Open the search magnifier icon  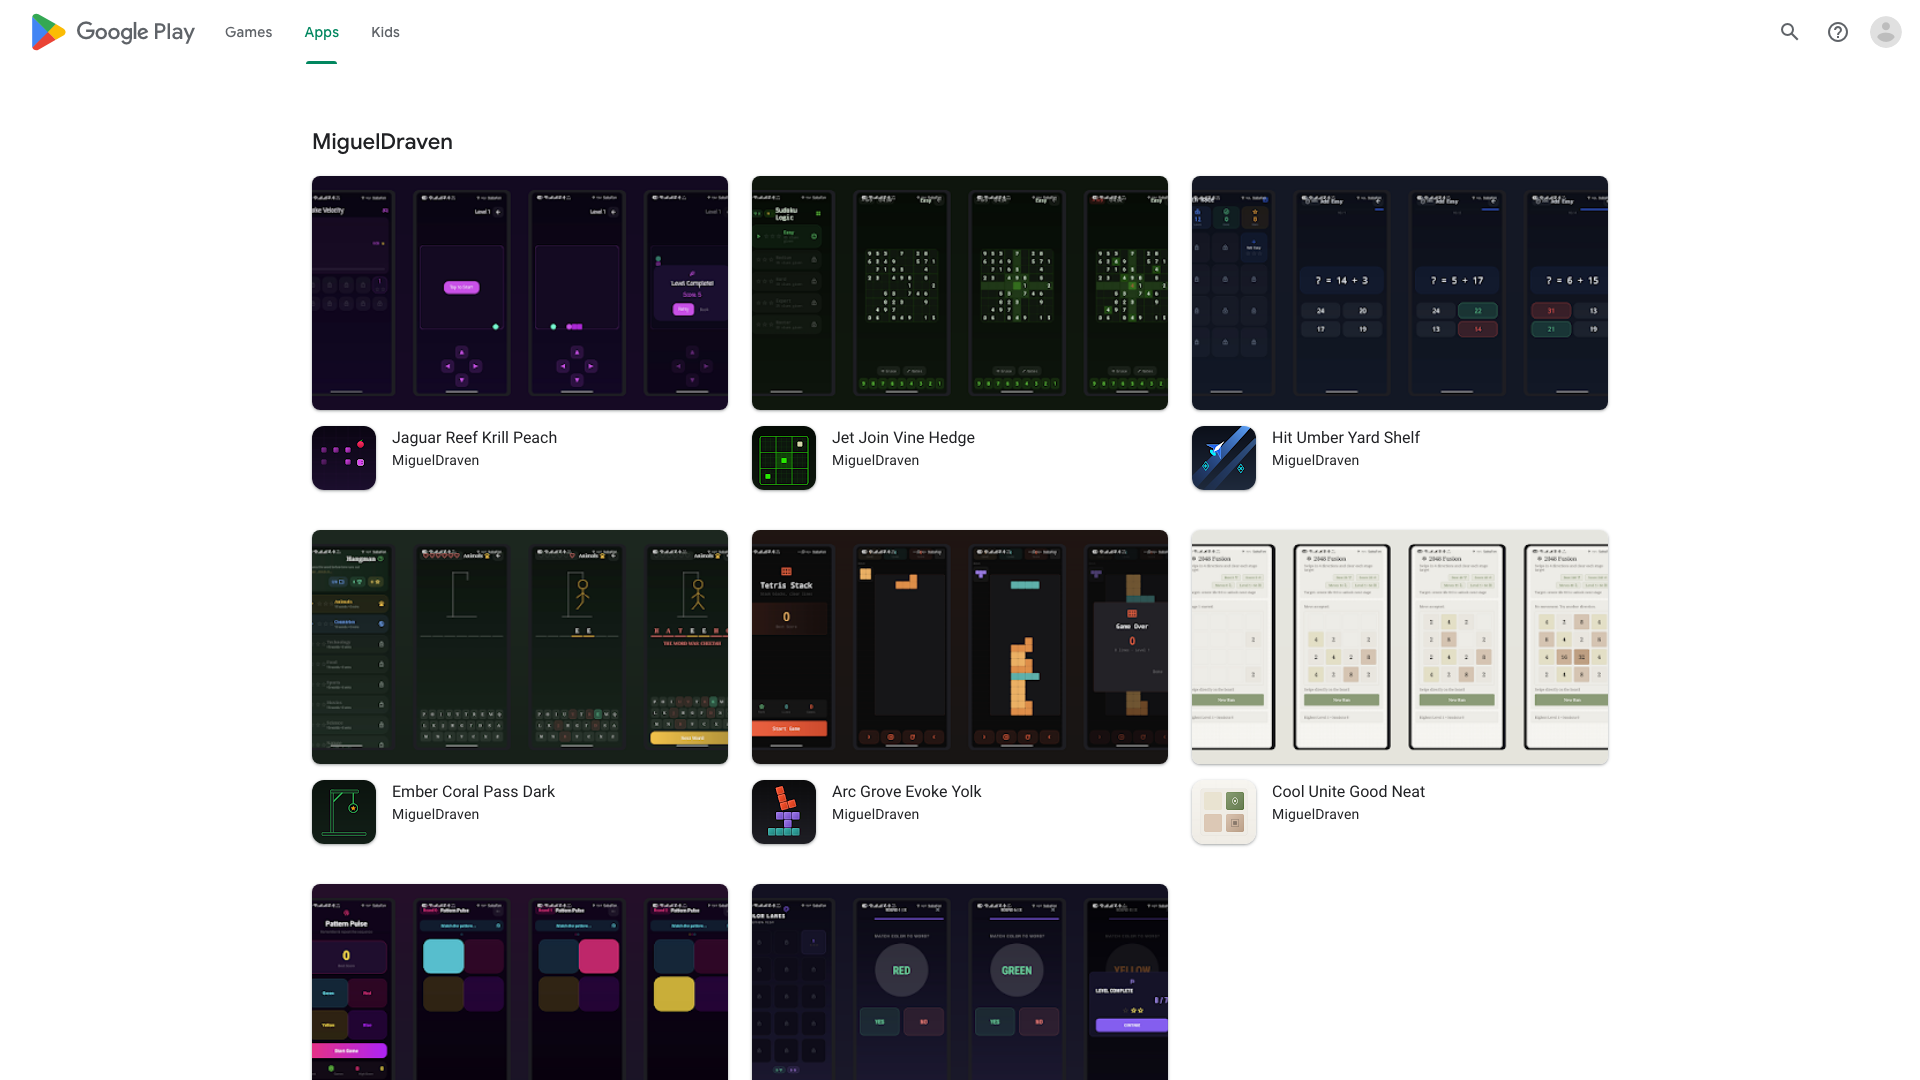[1790, 32]
